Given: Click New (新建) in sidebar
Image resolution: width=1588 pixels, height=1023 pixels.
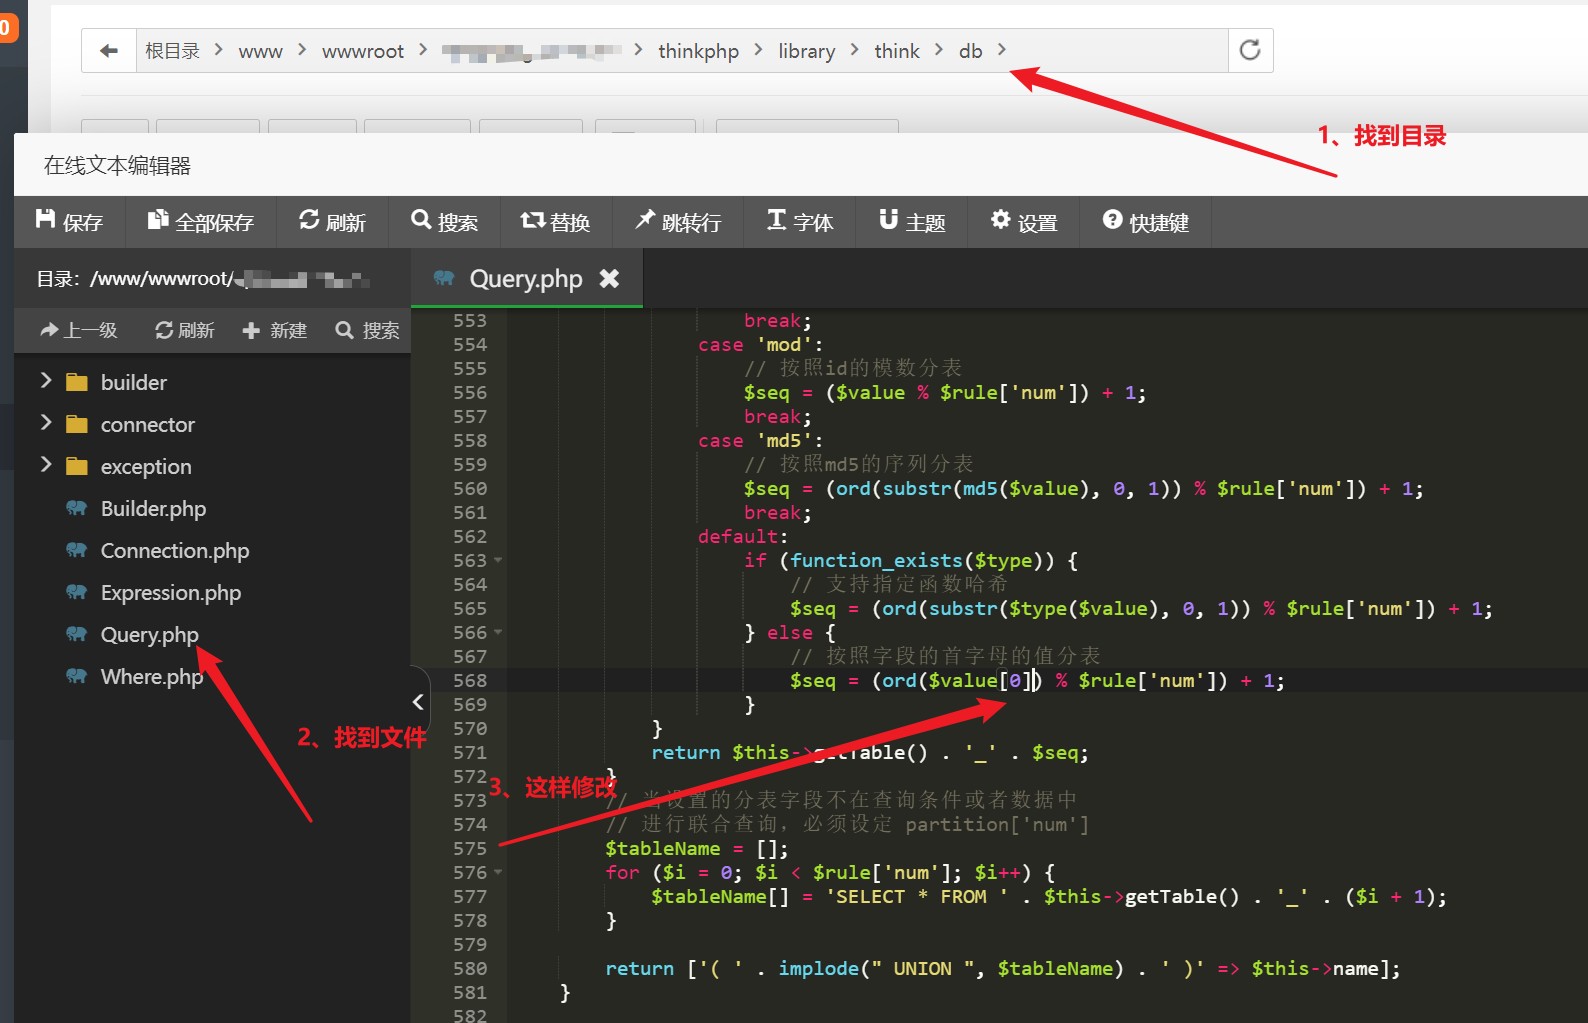Looking at the screenshot, I should coord(275,330).
